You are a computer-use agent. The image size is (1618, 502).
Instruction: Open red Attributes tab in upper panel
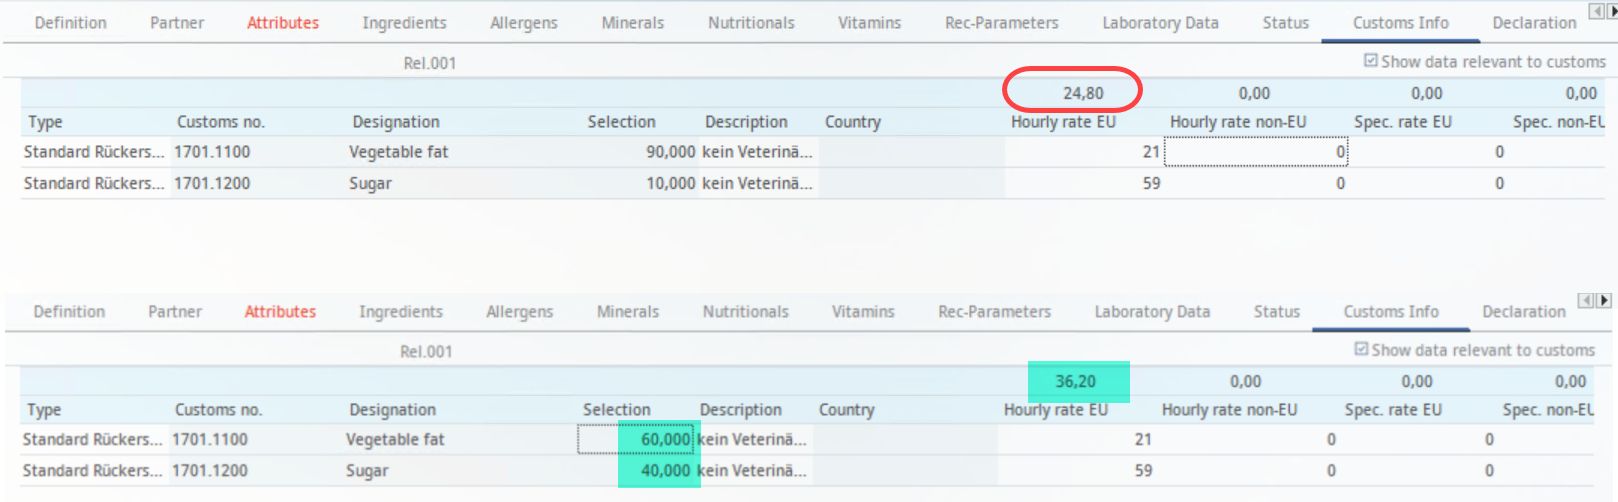[283, 22]
